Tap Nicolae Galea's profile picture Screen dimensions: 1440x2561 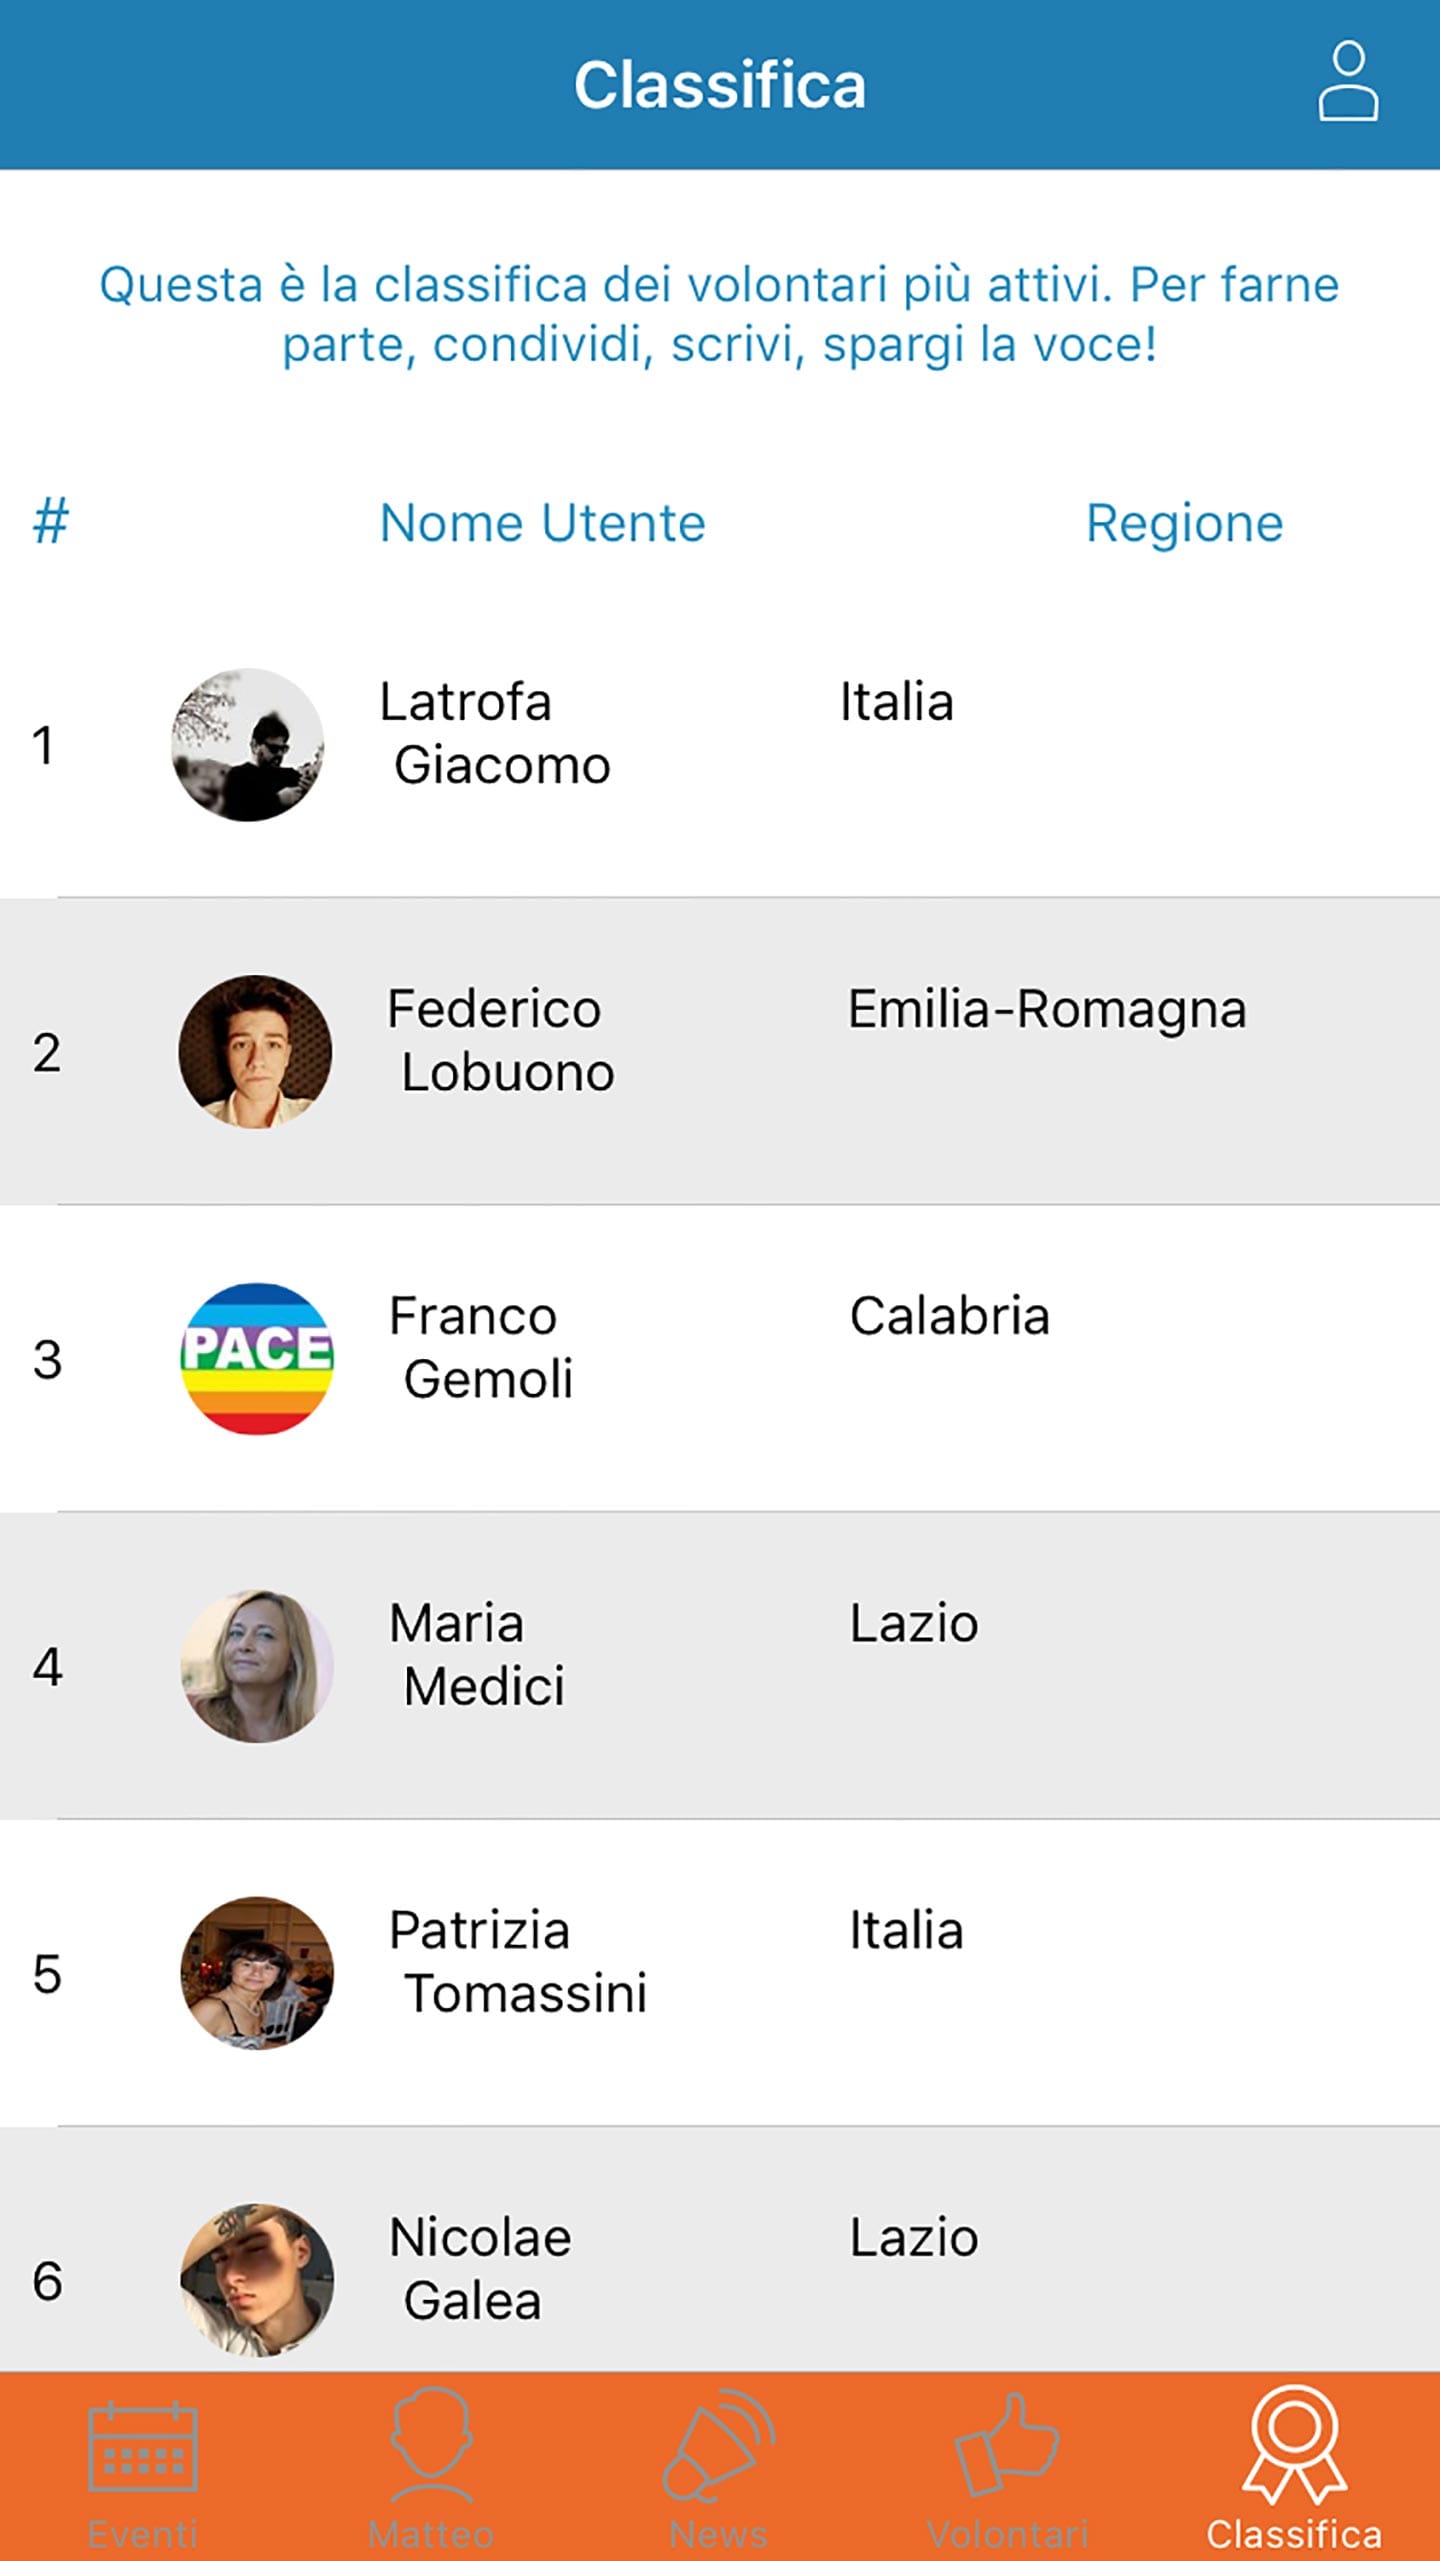tap(257, 2279)
